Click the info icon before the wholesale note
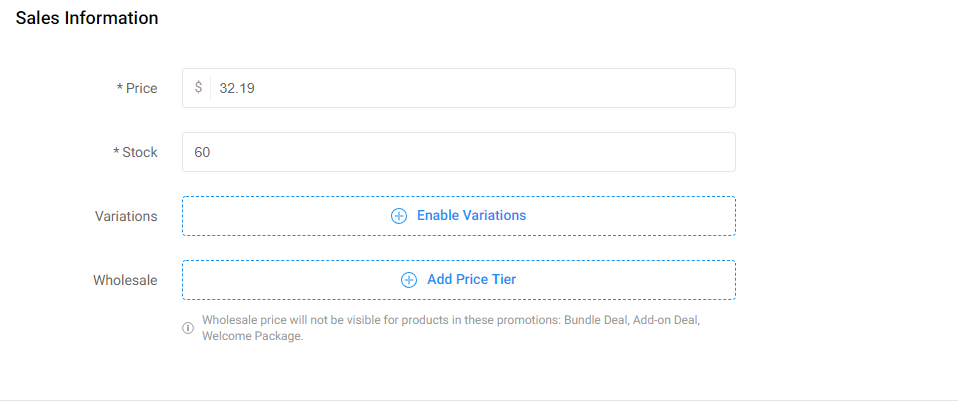Viewport: 958px width, 401px height. click(x=188, y=328)
